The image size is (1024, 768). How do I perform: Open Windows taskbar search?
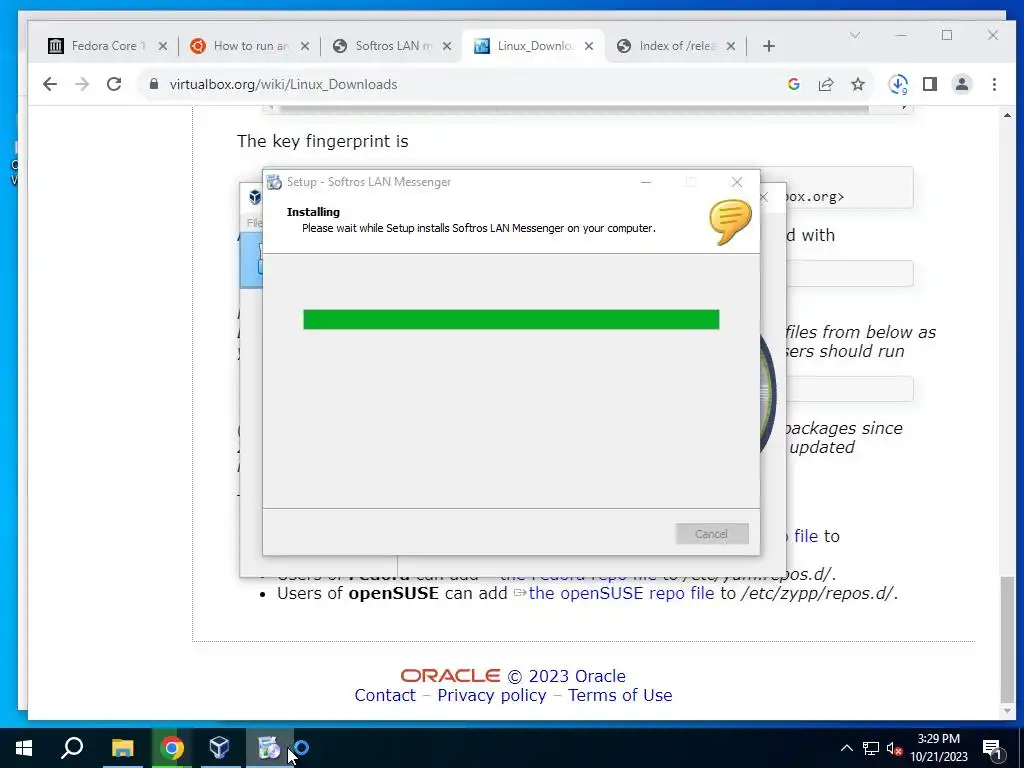point(72,748)
